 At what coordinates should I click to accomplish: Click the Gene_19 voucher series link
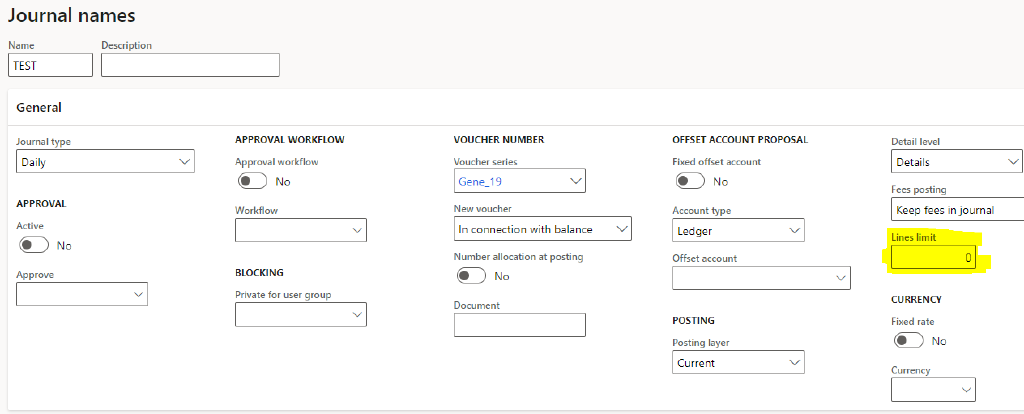[x=480, y=182]
